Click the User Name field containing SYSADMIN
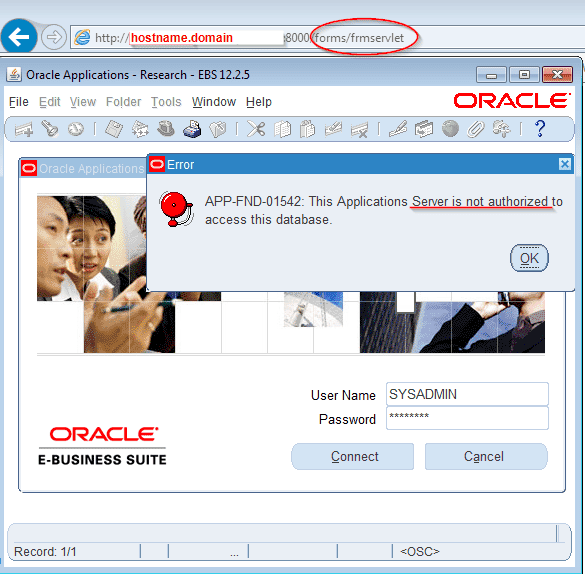The width and height of the screenshot is (585, 574). 467,394
